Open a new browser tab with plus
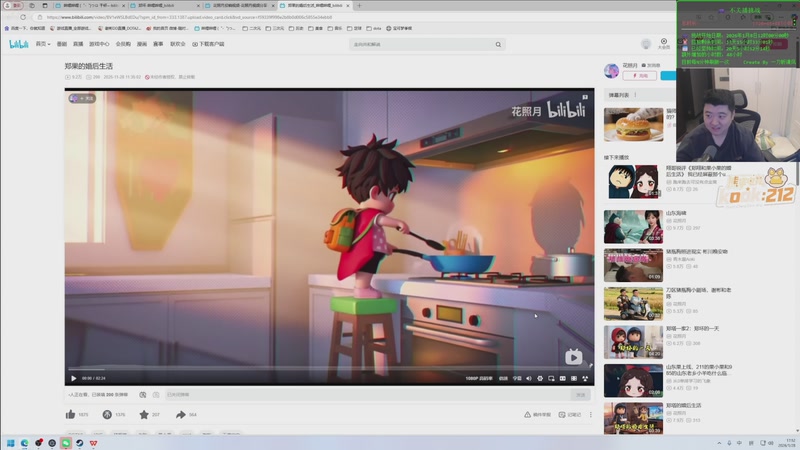Screen dimensions: 800x450 click(x=359, y=6)
